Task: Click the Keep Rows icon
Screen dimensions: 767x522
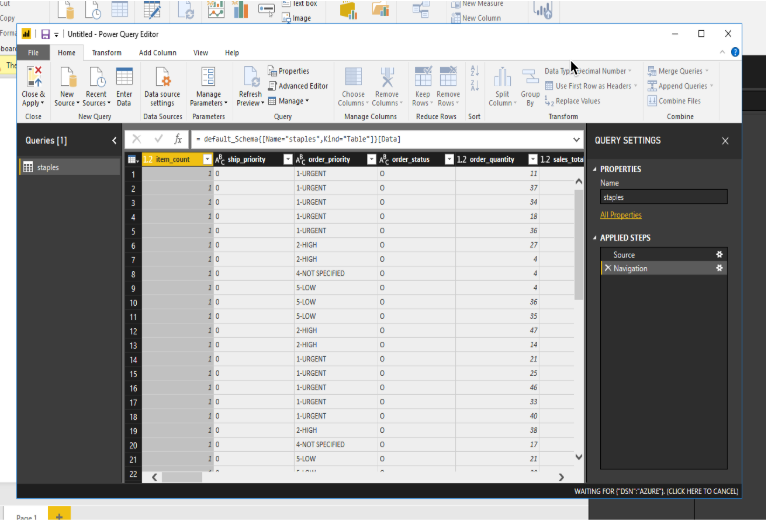Action: 423,77
